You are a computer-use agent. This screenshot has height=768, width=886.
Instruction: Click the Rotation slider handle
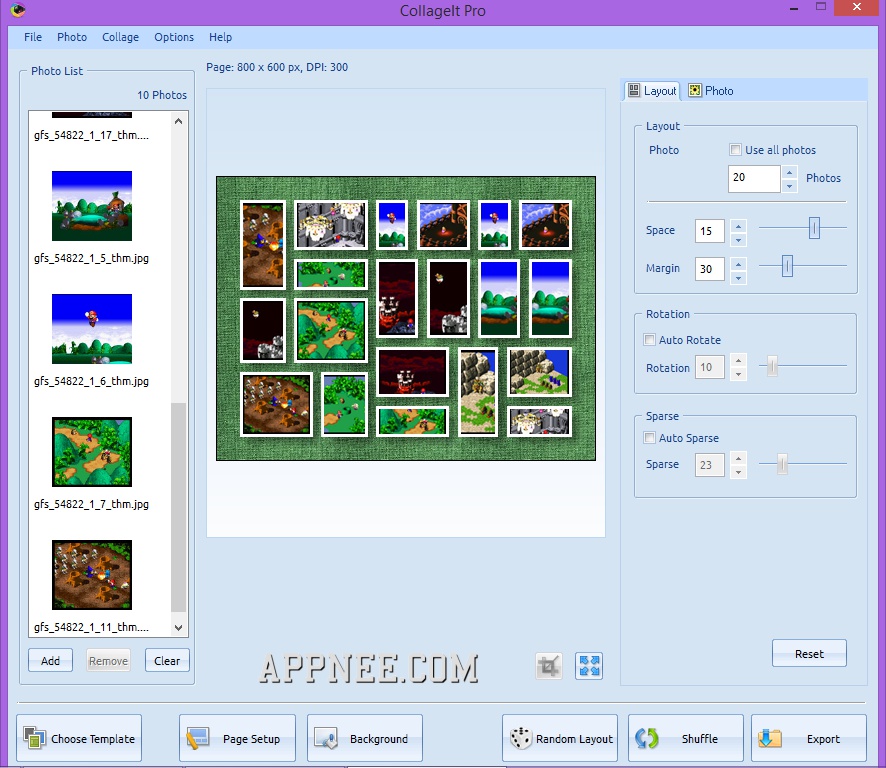[x=772, y=366]
